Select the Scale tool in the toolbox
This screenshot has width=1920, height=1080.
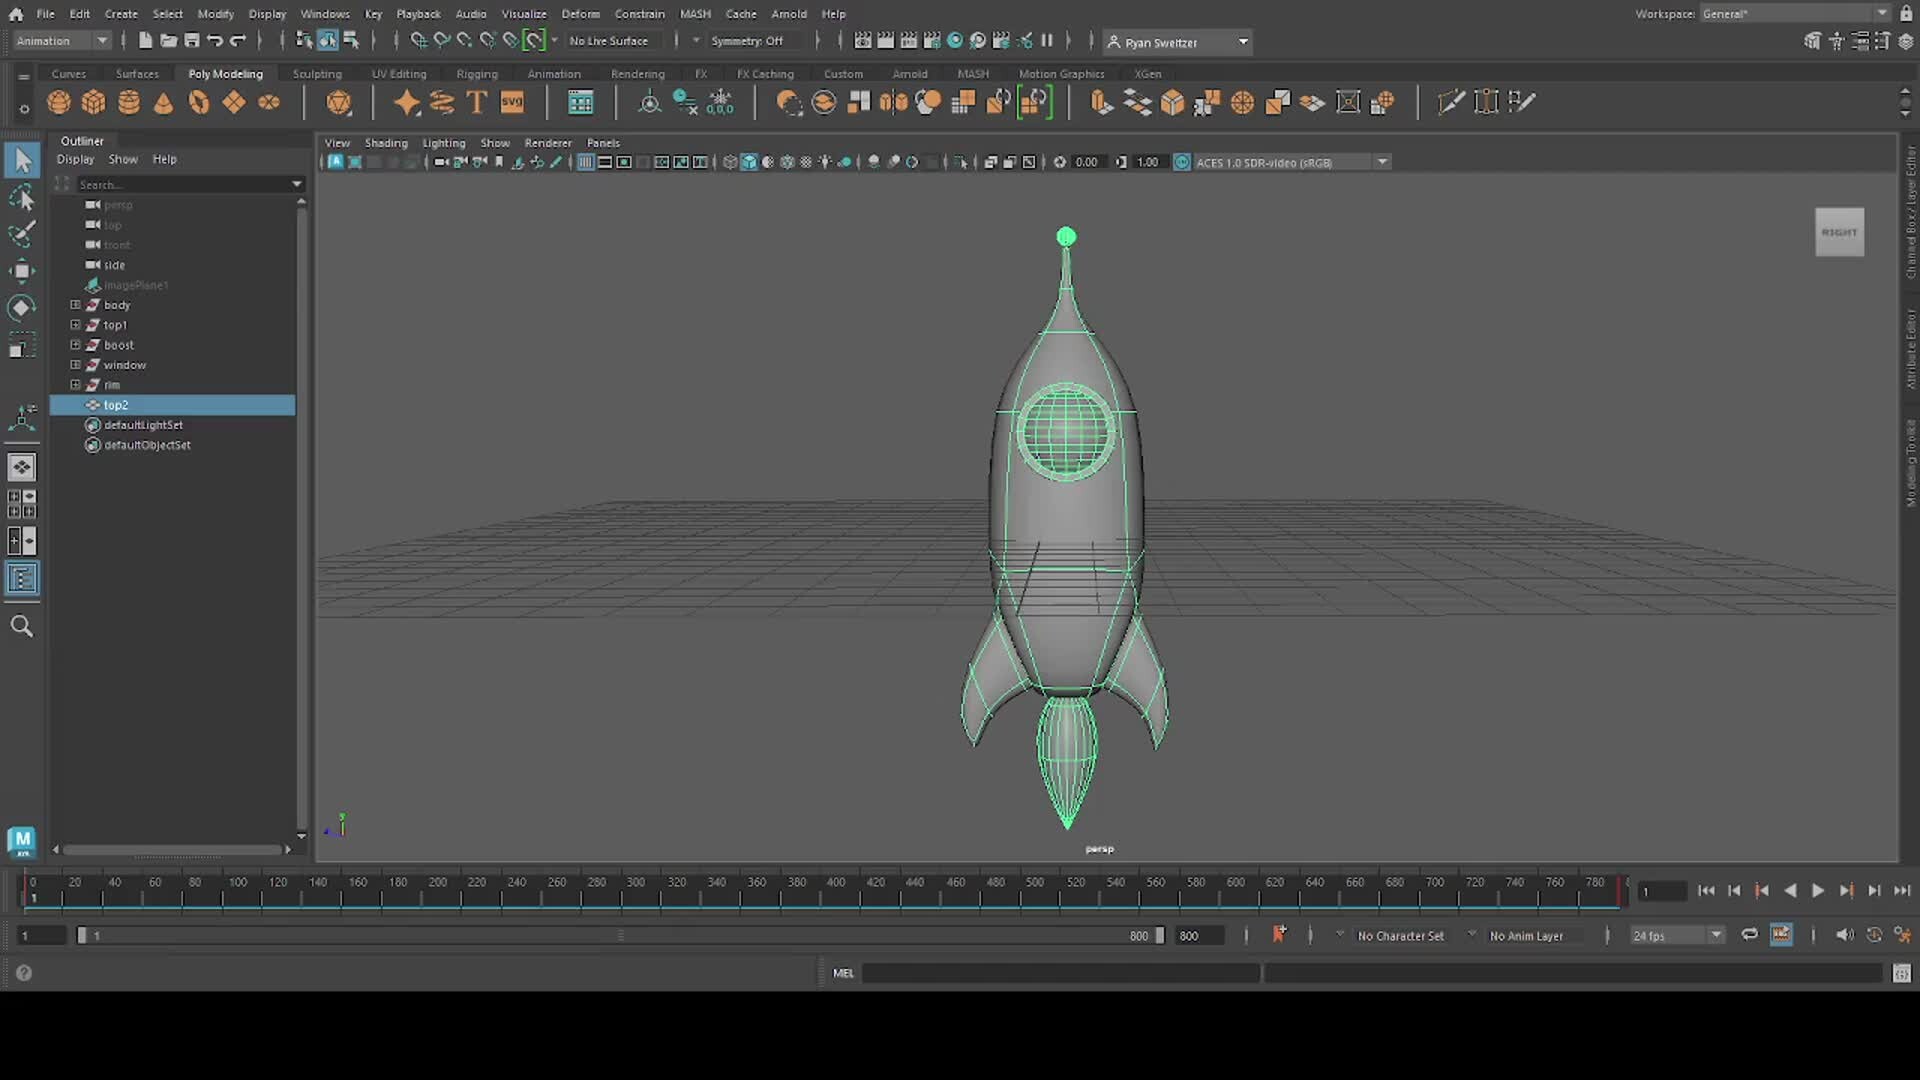tap(22, 345)
